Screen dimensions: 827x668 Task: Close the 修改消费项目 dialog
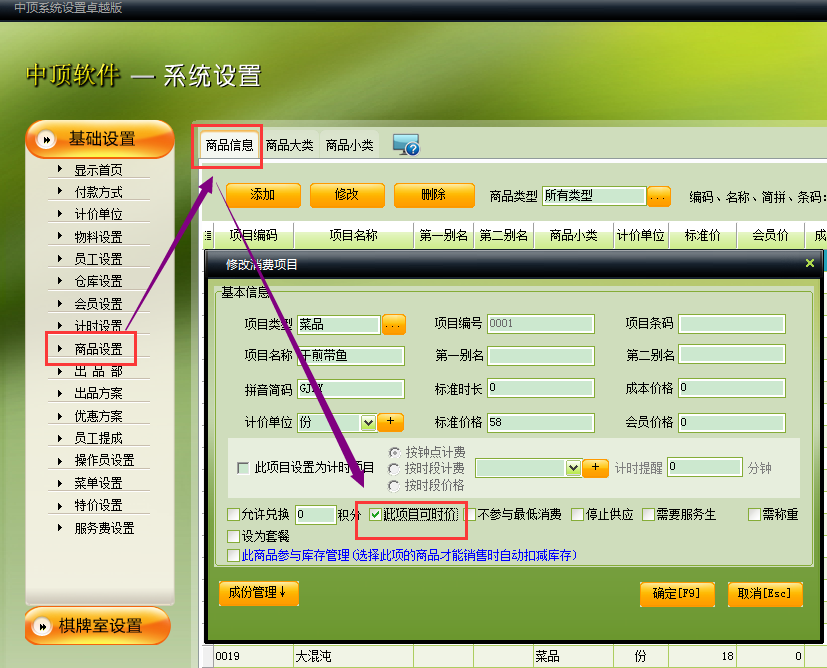tap(810, 263)
